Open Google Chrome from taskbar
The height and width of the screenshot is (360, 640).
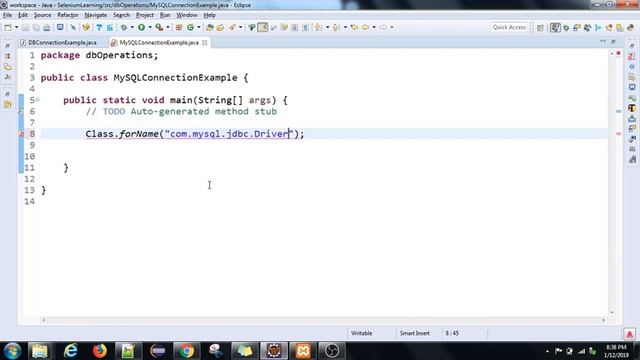(x=187, y=351)
